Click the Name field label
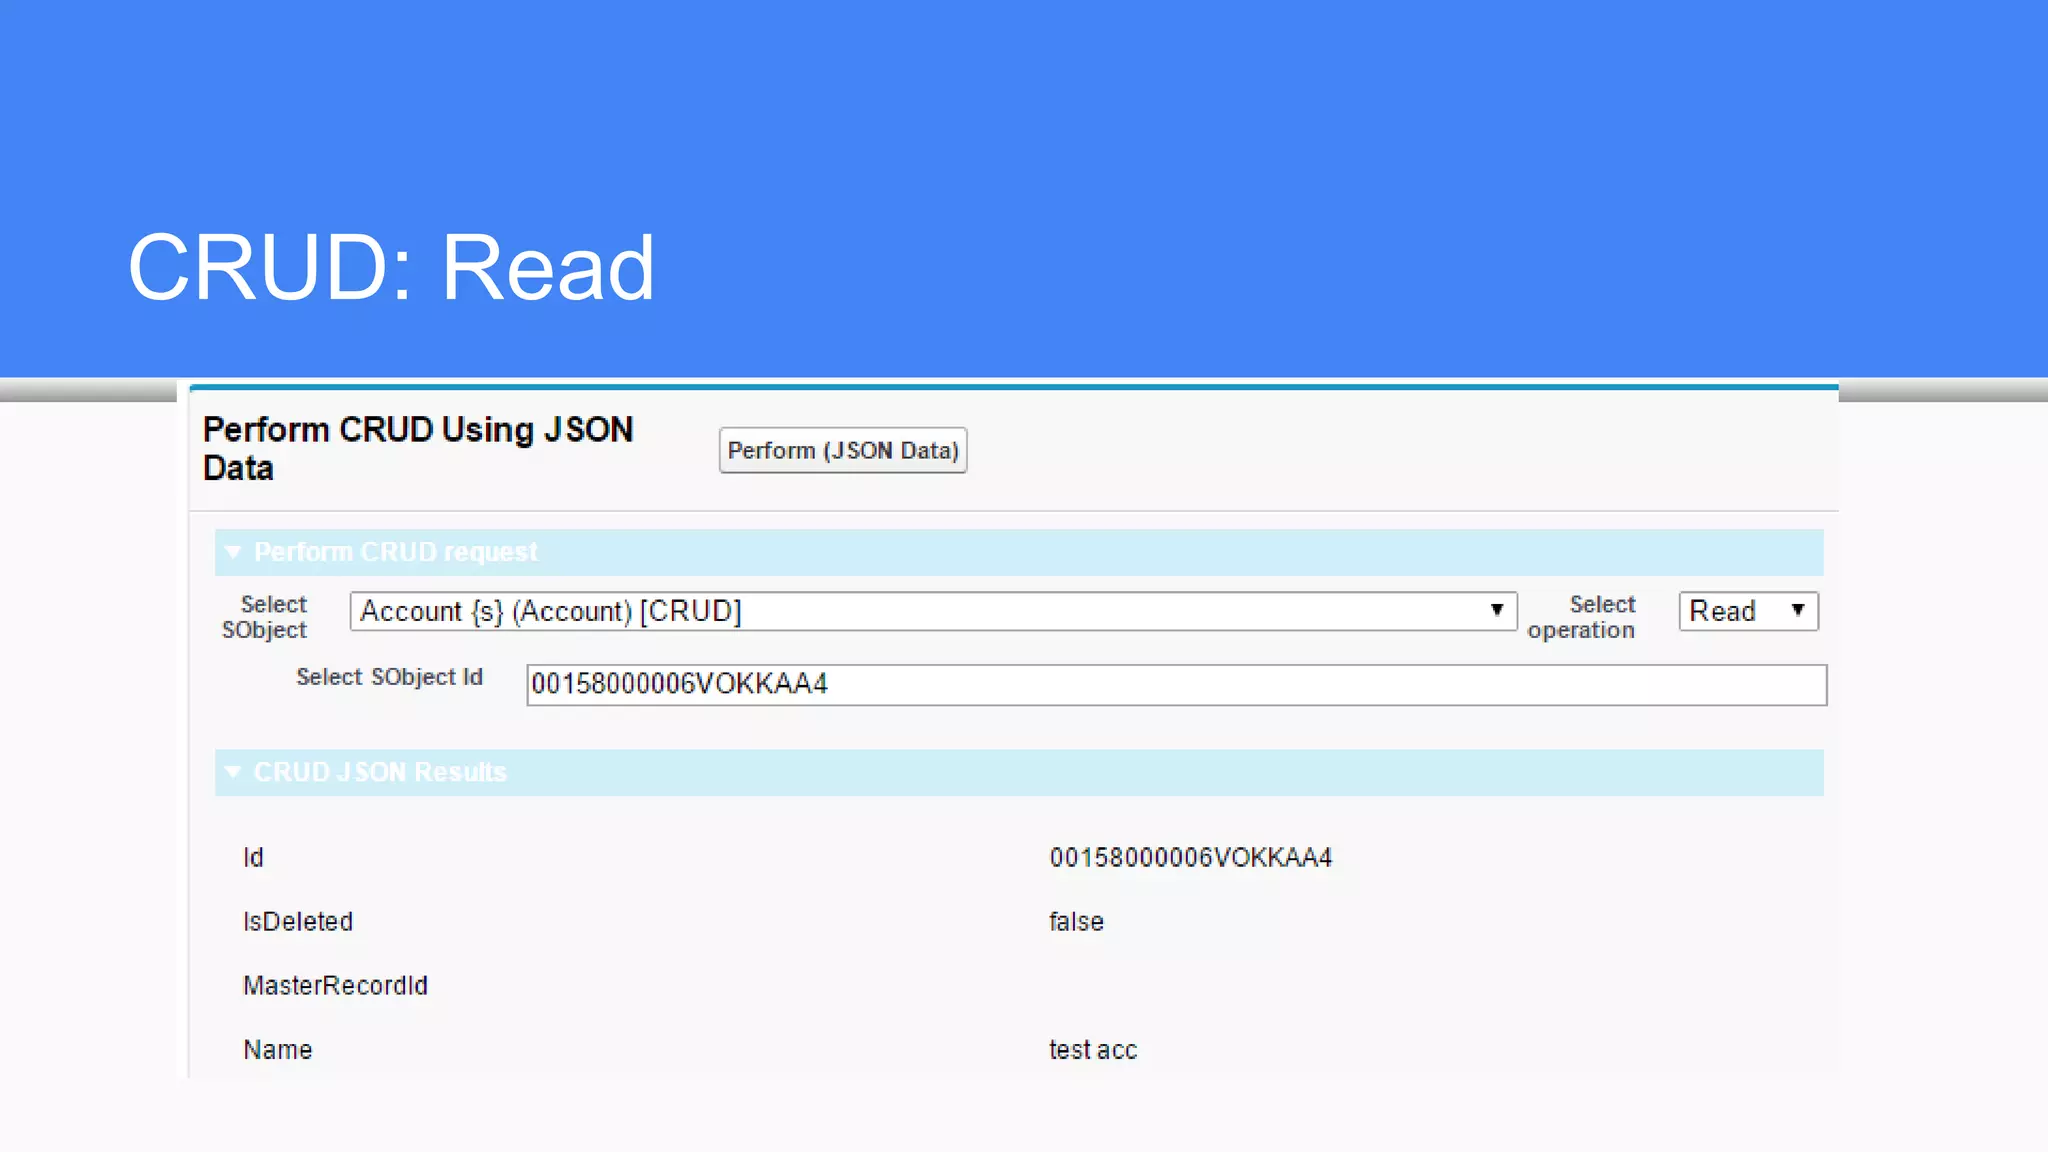 278,1050
